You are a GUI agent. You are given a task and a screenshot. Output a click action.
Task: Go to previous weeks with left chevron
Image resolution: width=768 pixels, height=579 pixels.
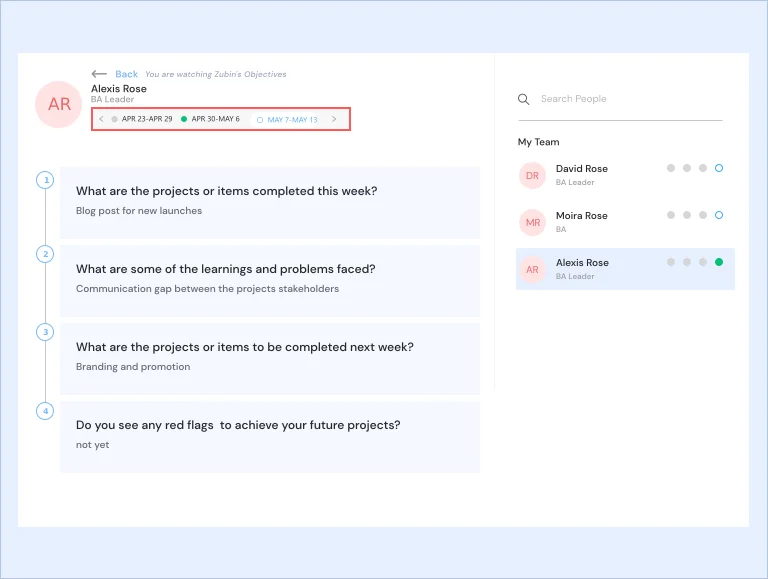tap(101, 119)
